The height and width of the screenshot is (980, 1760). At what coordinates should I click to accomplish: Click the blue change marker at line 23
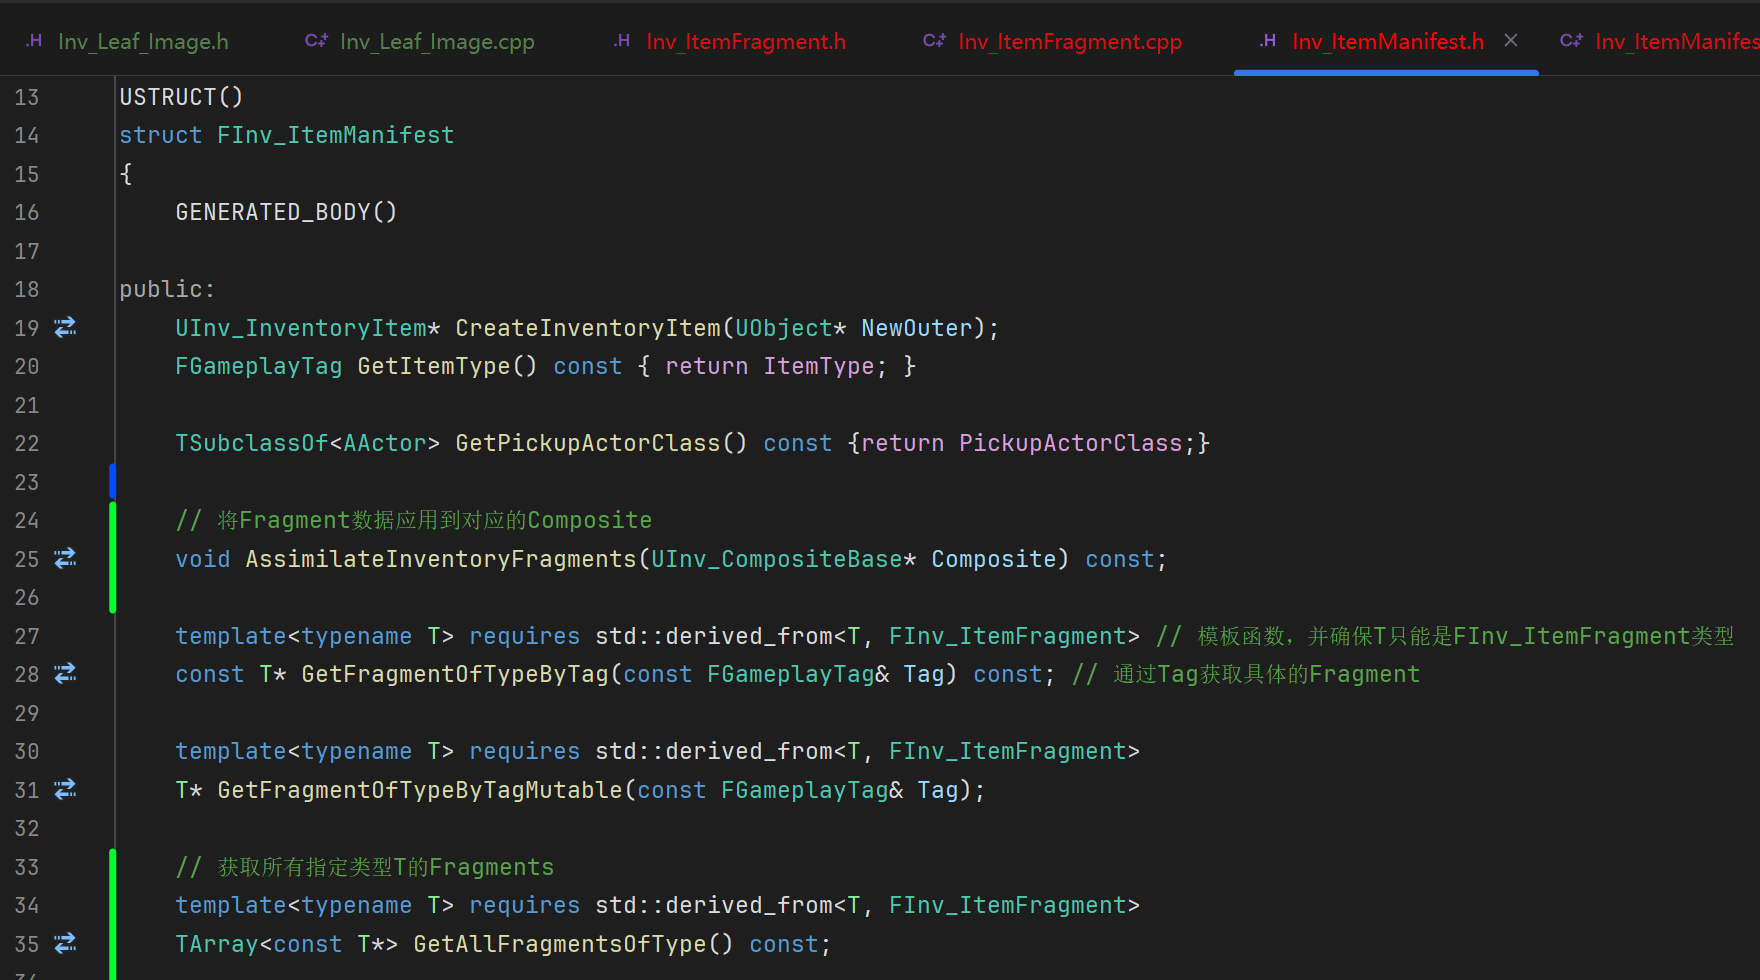113,481
